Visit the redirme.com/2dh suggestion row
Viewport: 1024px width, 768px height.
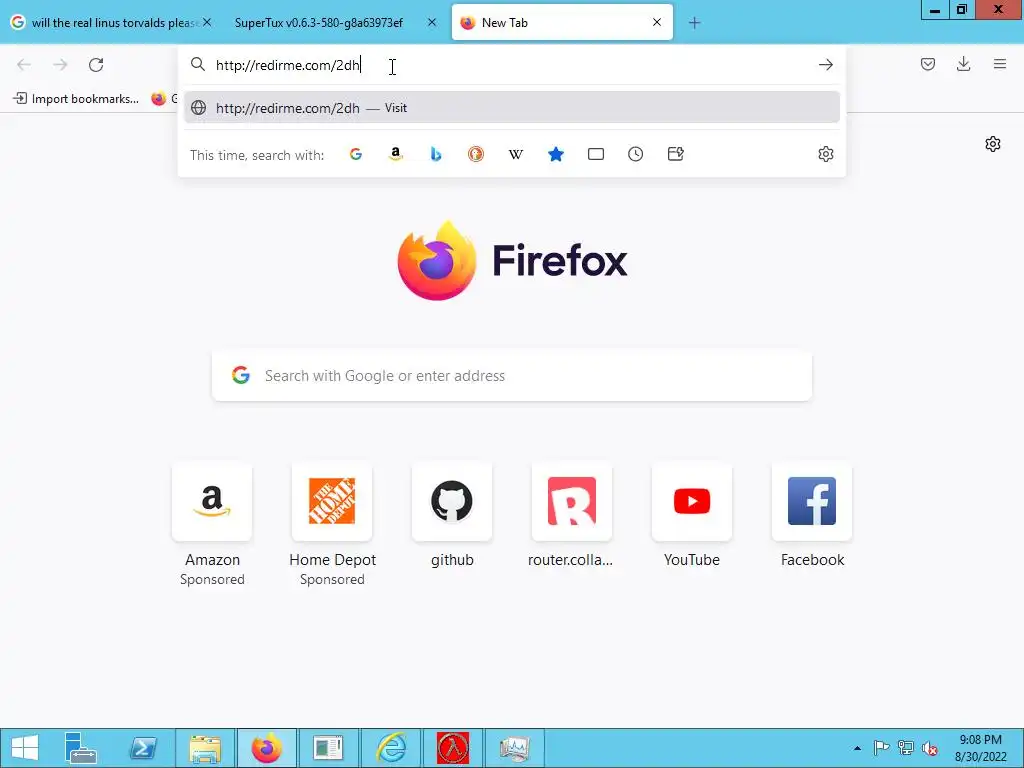(x=511, y=108)
